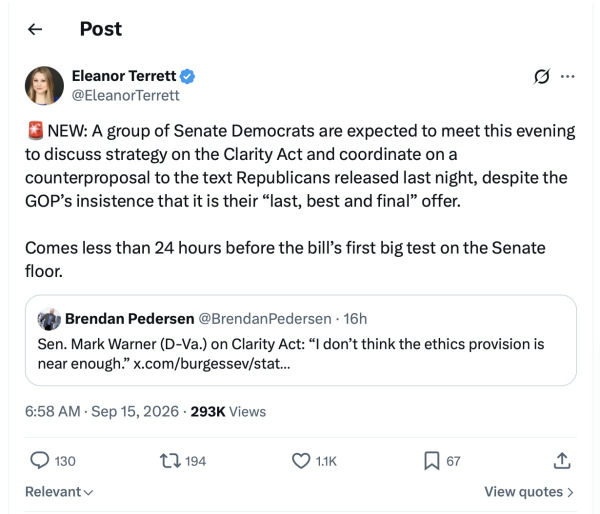Repost using the retweet arrows icon
Screen dimensions: 600x514
coord(170,461)
